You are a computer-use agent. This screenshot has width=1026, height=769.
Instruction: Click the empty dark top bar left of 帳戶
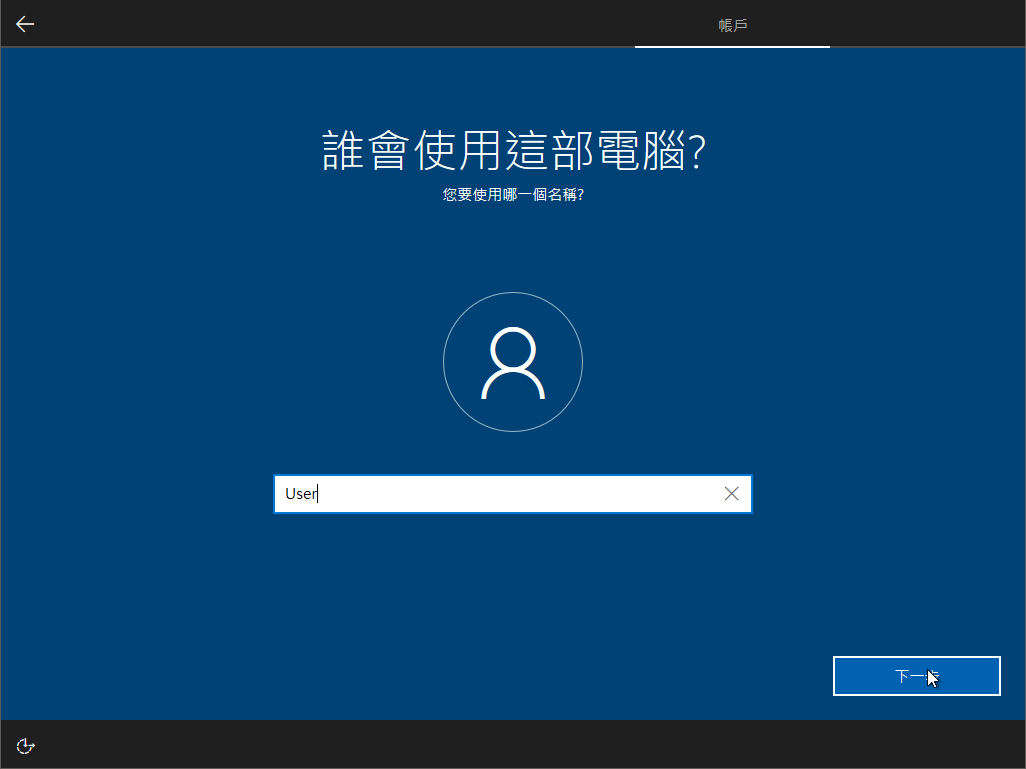coord(330,24)
